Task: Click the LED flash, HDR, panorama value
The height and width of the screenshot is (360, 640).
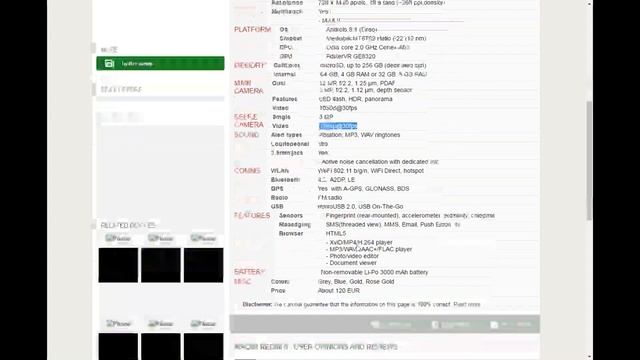Action: [356, 99]
